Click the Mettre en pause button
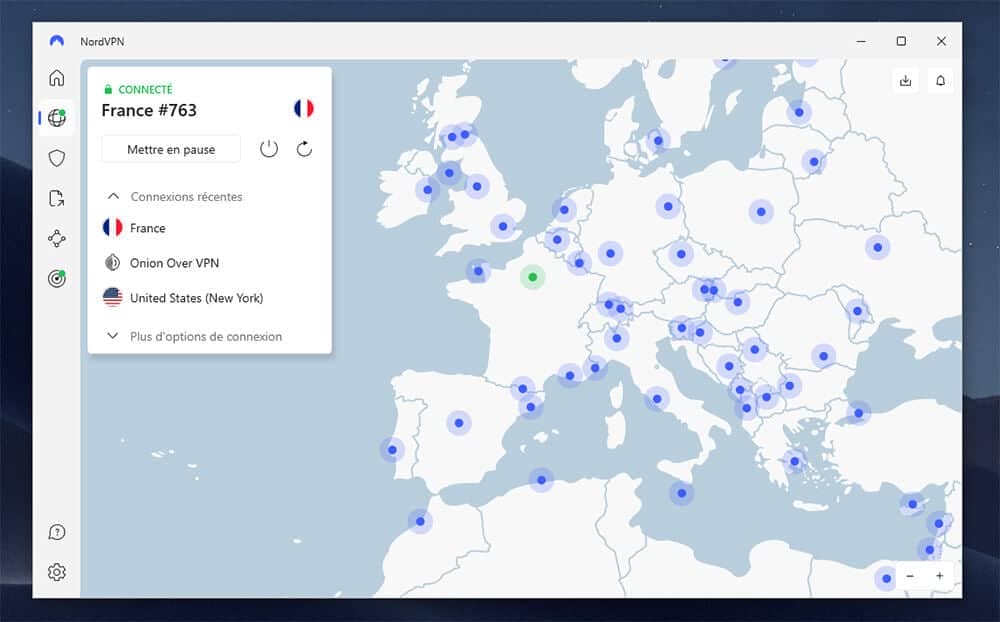The height and width of the screenshot is (622, 1000). pos(171,149)
